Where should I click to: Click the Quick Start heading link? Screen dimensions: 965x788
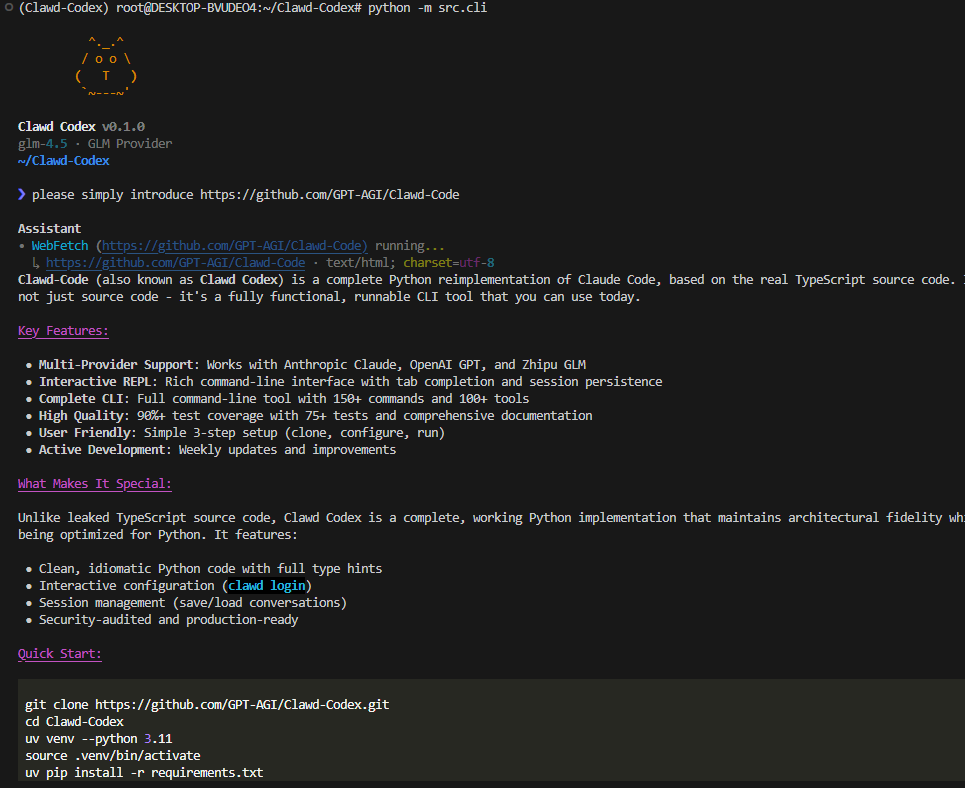click(59, 653)
